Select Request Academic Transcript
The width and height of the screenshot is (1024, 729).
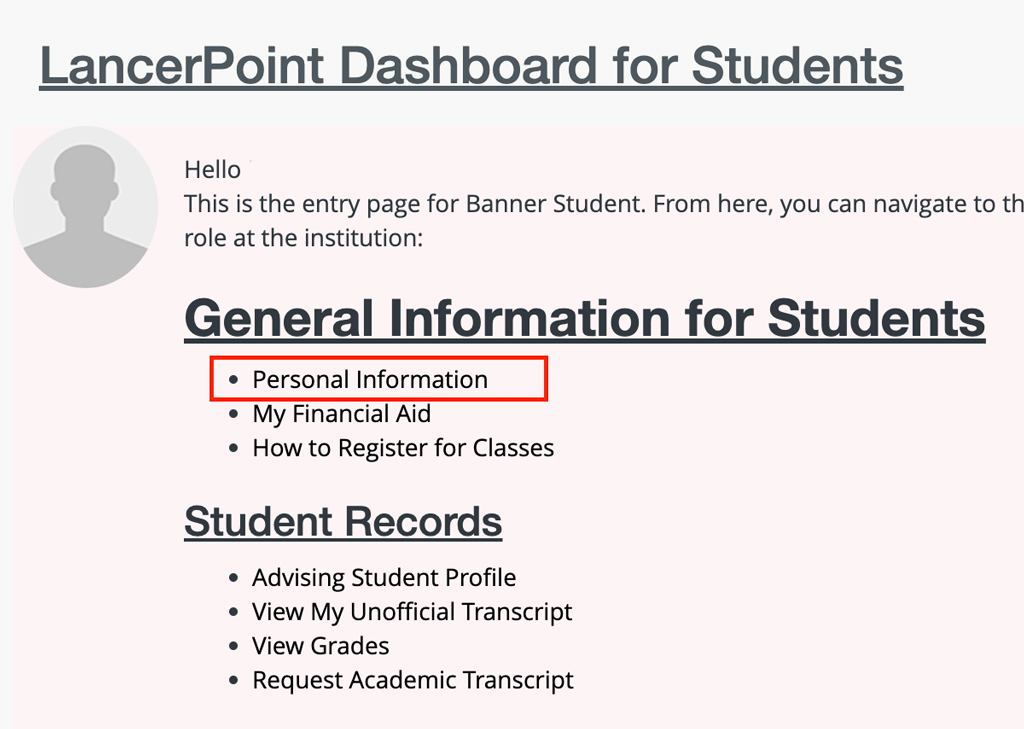pyautogui.click(x=413, y=681)
